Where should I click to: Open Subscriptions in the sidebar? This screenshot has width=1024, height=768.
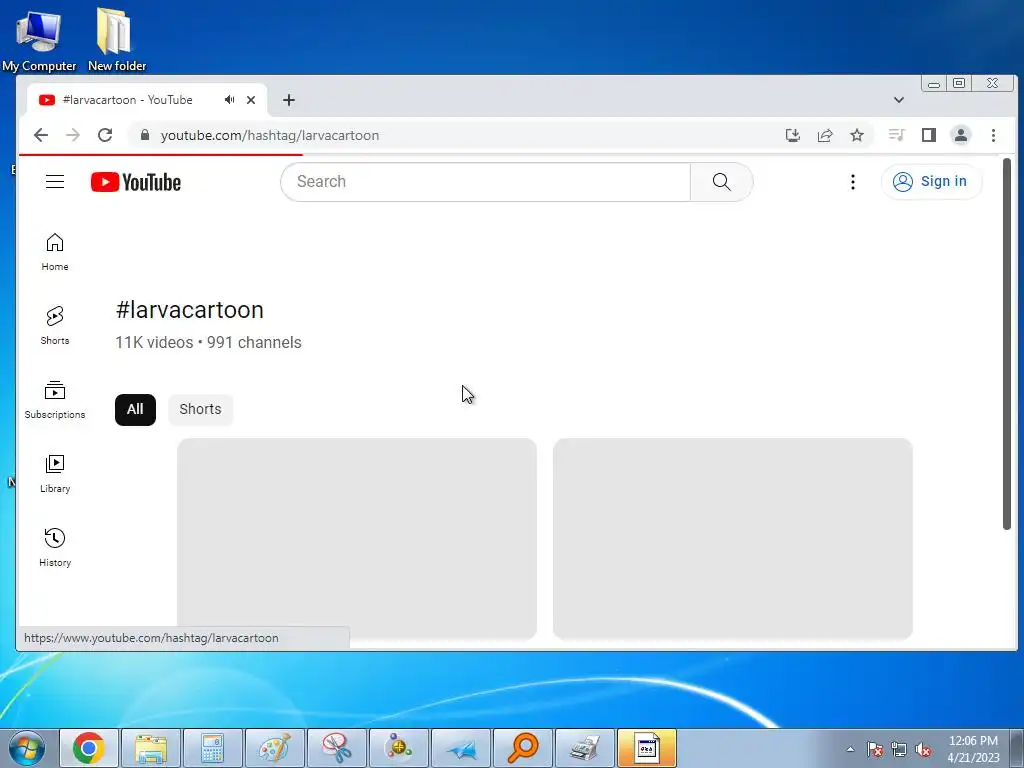click(55, 400)
